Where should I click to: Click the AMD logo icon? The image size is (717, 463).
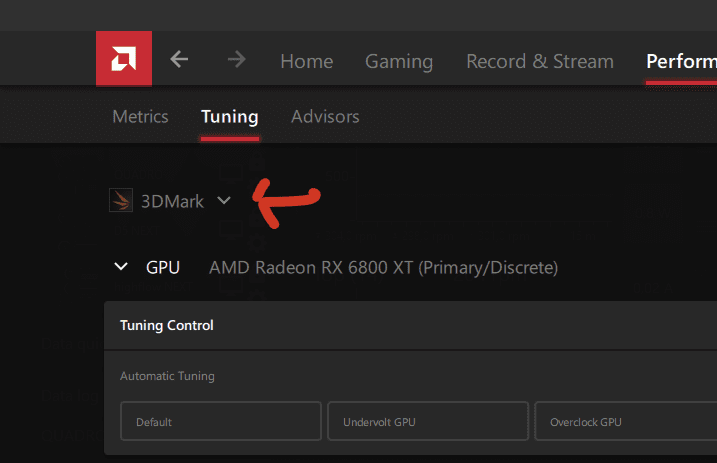point(124,59)
